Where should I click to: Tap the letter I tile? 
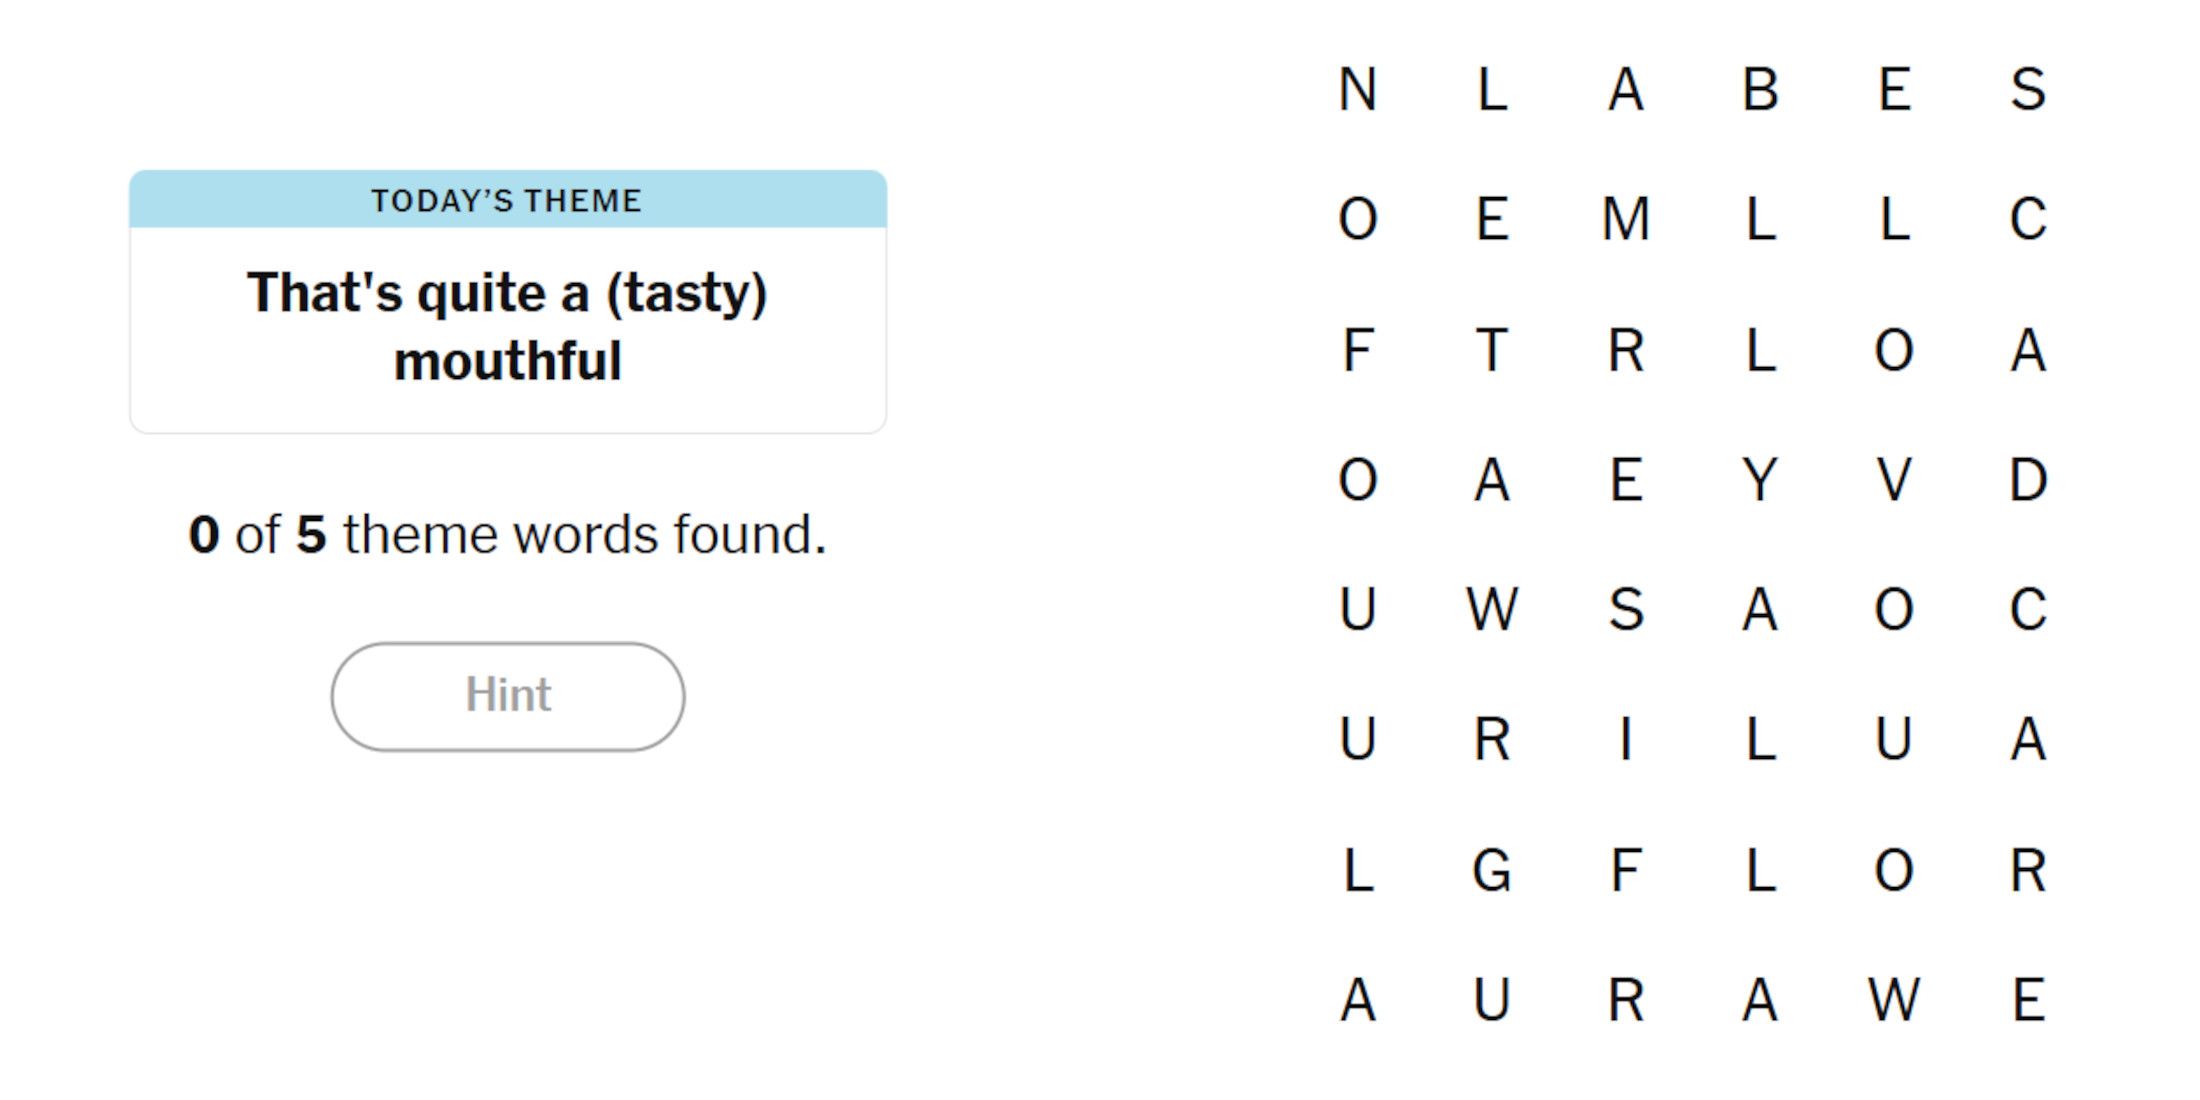pyautogui.click(x=1626, y=740)
